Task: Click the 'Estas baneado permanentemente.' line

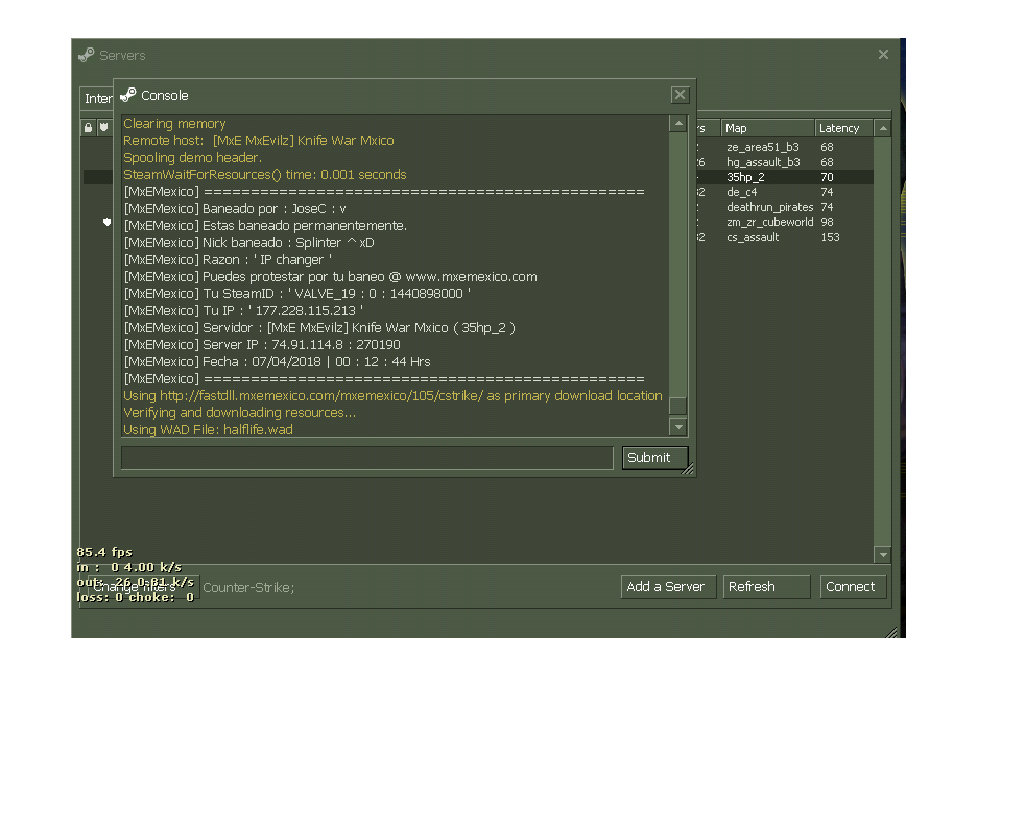Action: 265,225
